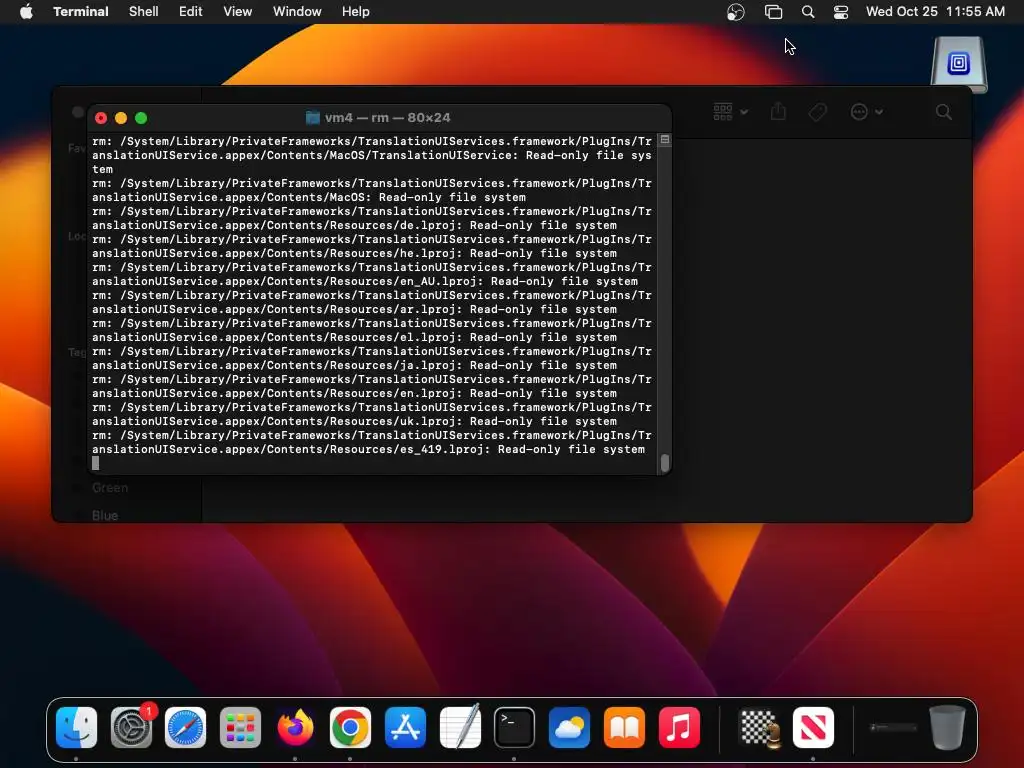
Task: Open the View menu
Action: pos(238,12)
